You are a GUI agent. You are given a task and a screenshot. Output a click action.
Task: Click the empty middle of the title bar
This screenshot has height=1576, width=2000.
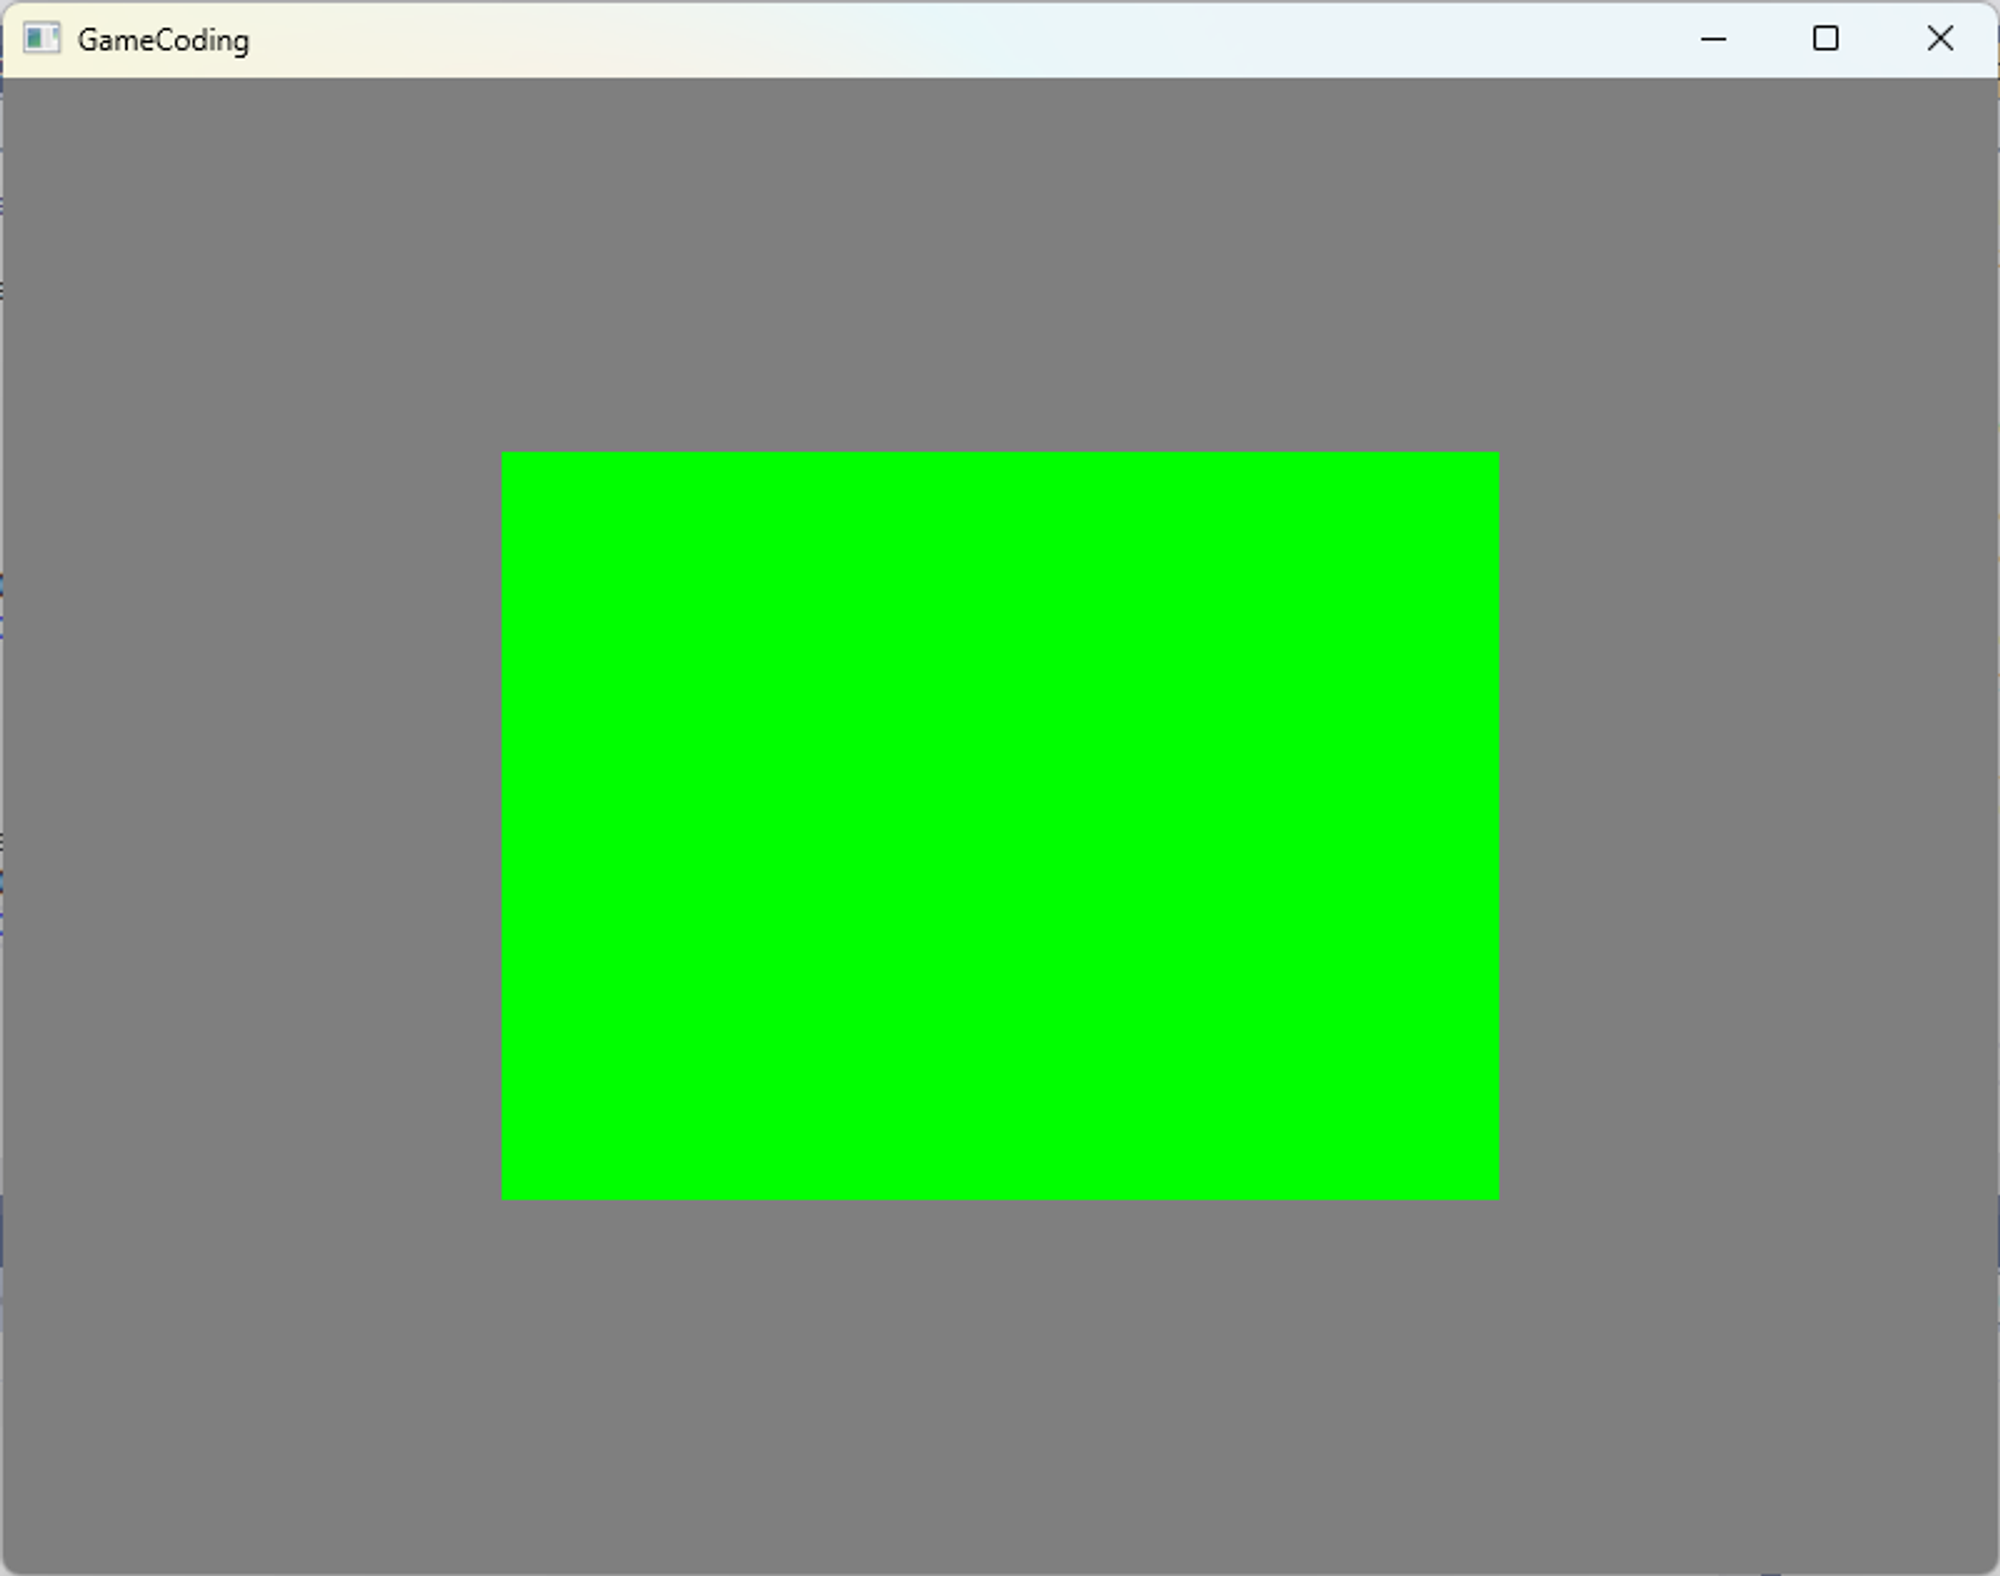click(950, 39)
